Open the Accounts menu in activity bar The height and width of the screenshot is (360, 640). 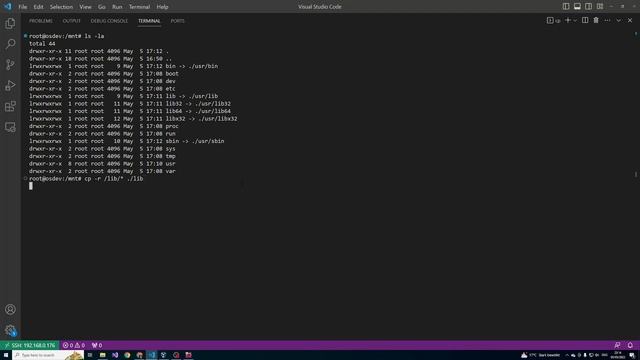tap(10, 309)
